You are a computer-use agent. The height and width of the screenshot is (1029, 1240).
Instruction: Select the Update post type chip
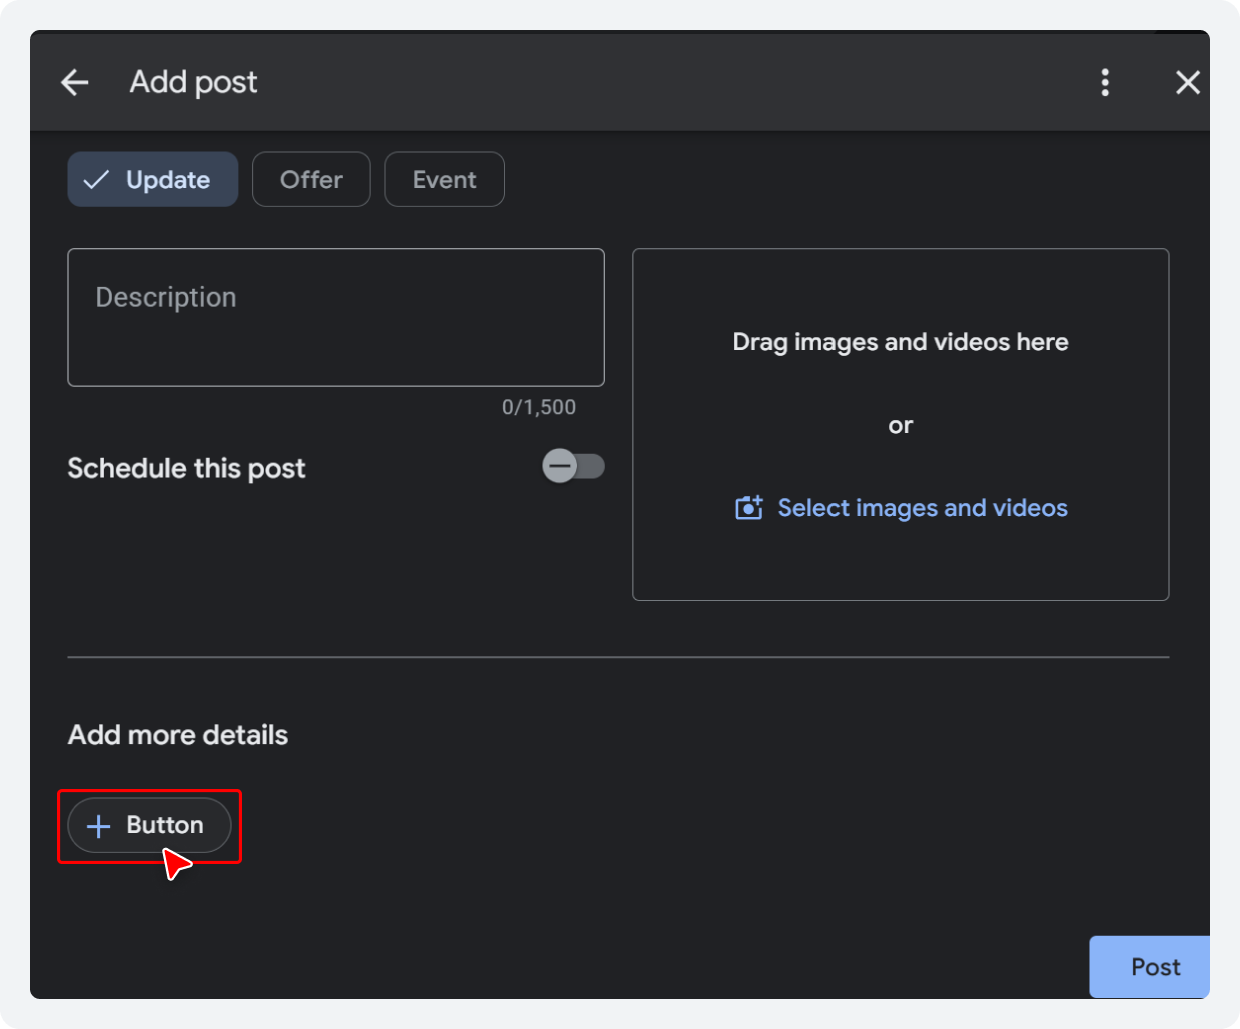153,180
